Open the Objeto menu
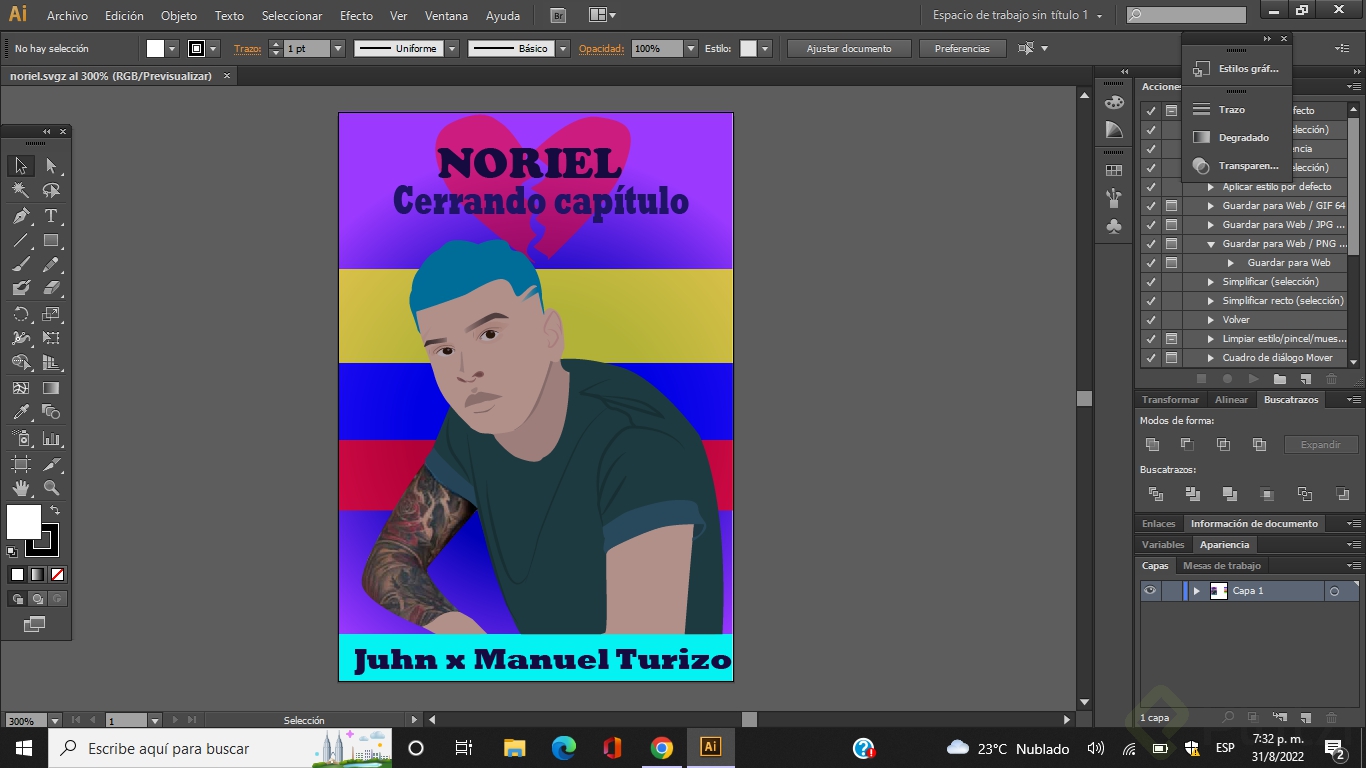1366x768 pixels. click(x=178, y=15)
